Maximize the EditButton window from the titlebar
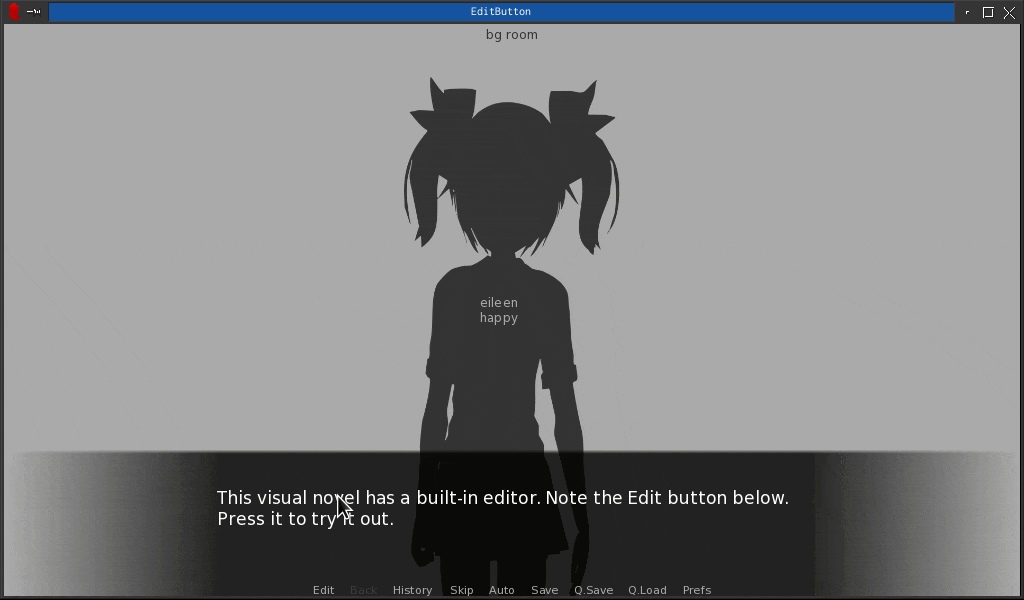The image size is (1024, 600). [x=988, y=12]
